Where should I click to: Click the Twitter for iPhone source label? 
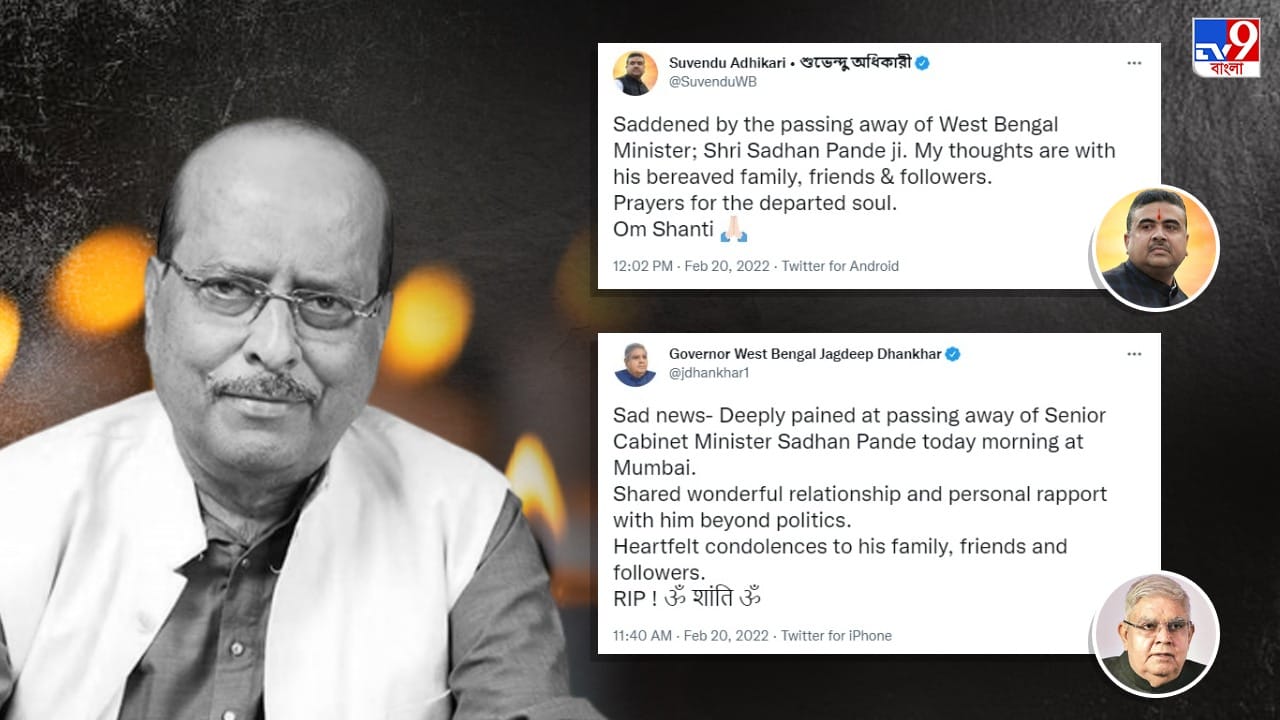point(836,635)
